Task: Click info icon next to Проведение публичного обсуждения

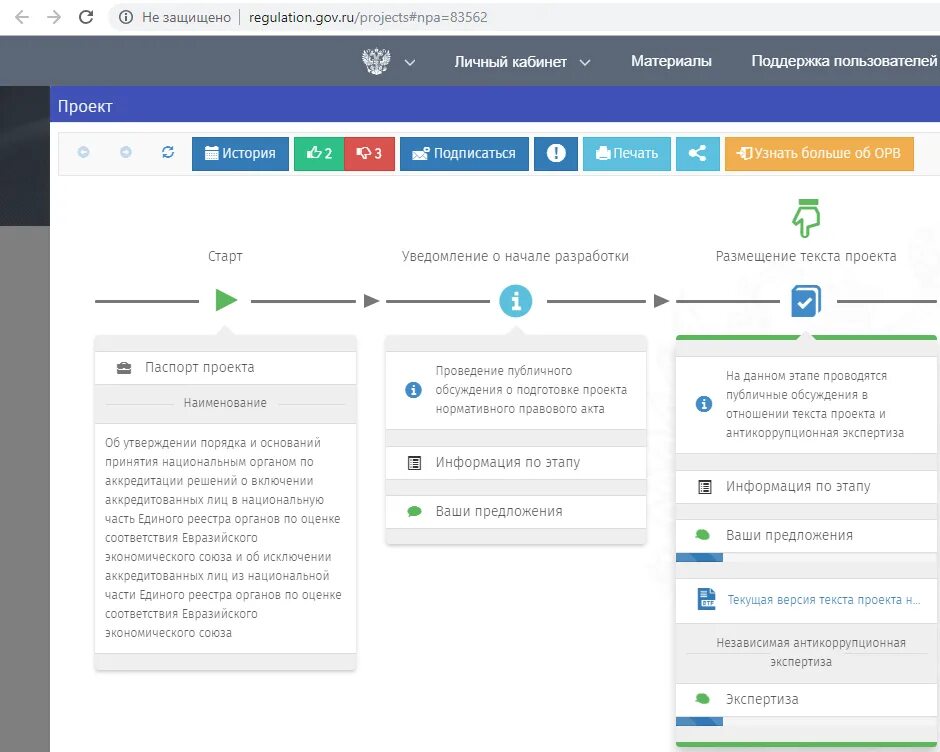Action: 413,390
